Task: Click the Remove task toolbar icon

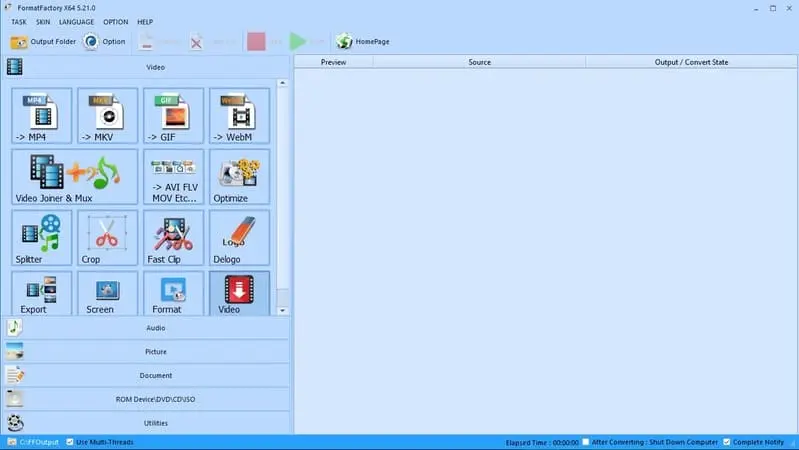Action: (146, 42)
